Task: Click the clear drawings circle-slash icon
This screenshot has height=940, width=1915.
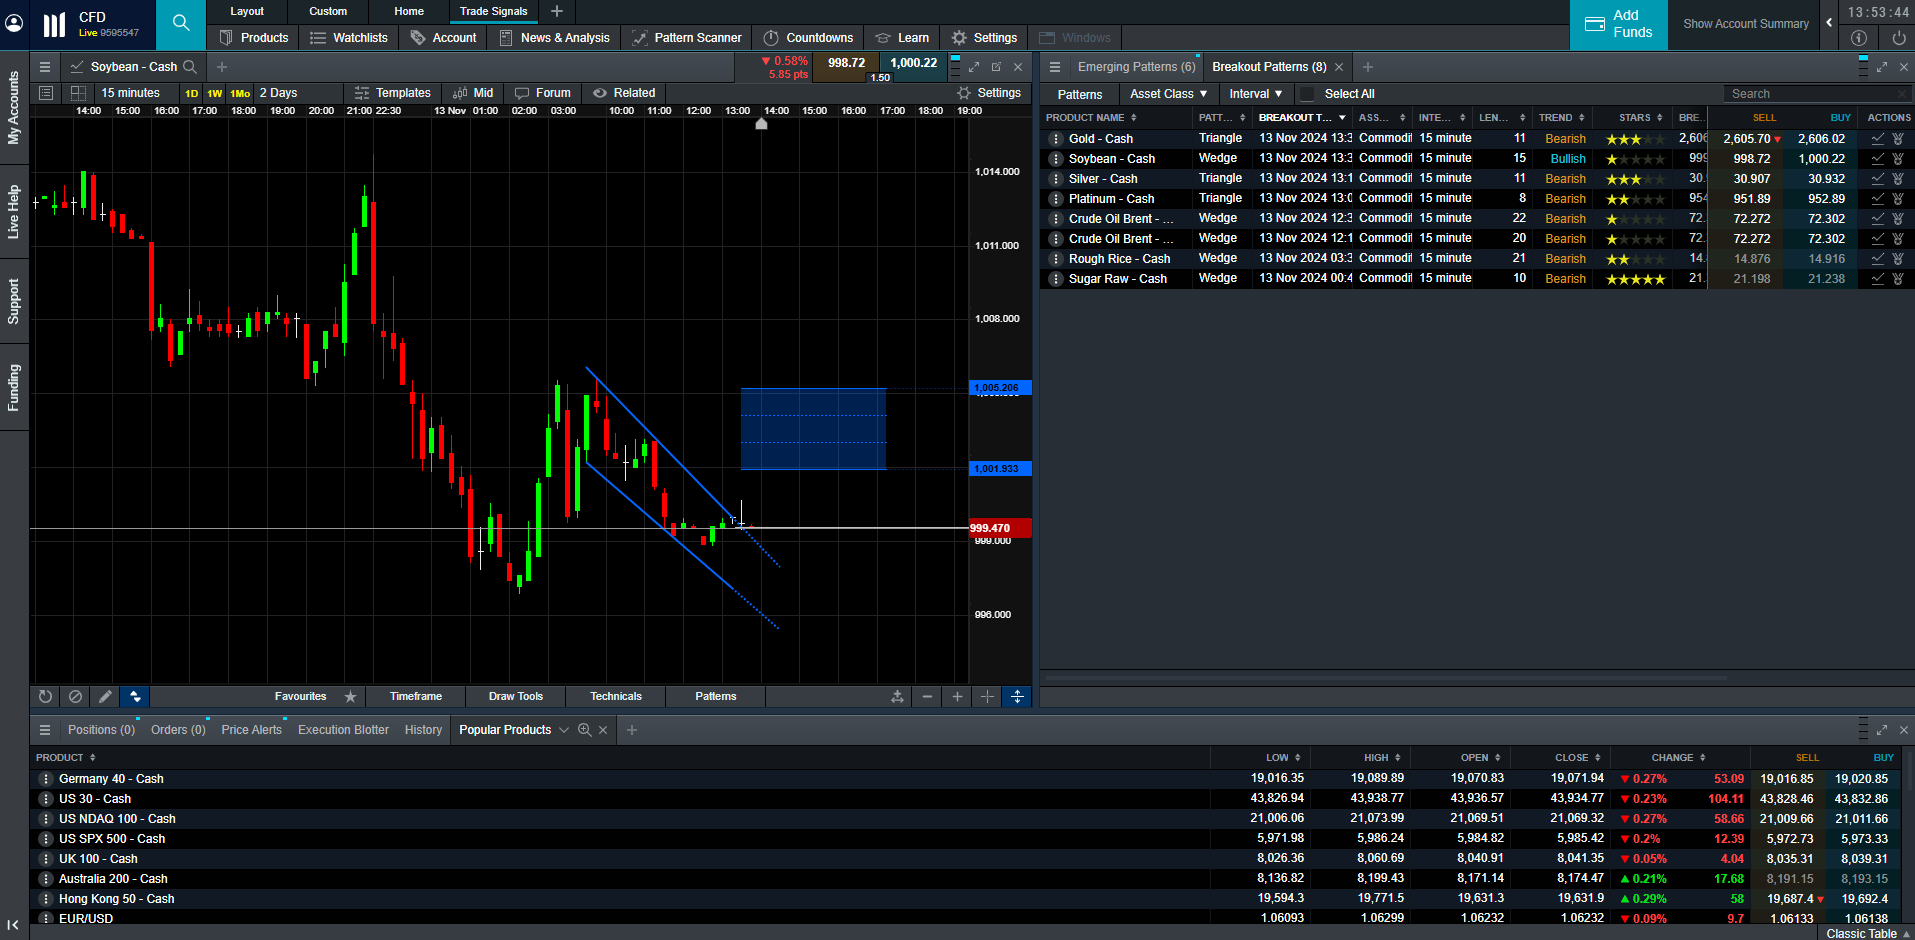Action: click(x=75, y=696)
